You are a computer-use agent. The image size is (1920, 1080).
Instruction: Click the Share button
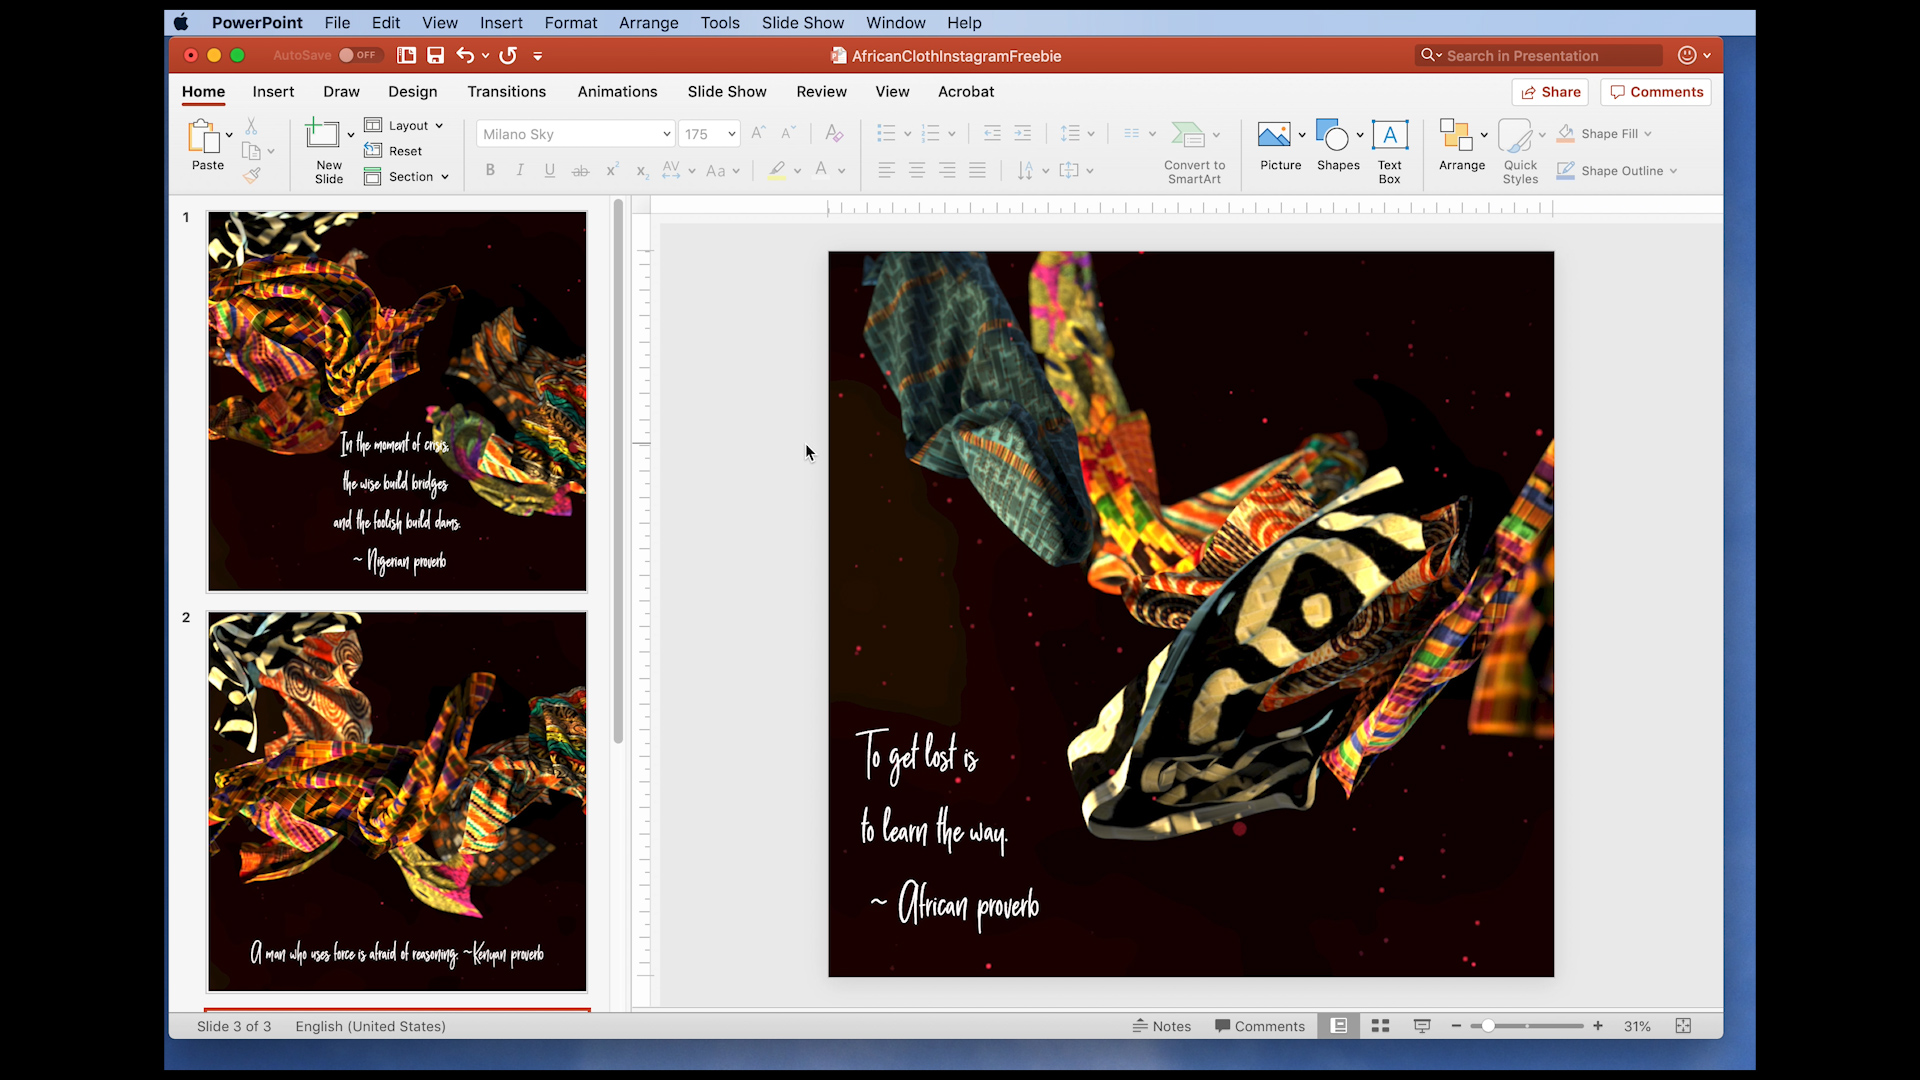click(x=1549, y=91)
